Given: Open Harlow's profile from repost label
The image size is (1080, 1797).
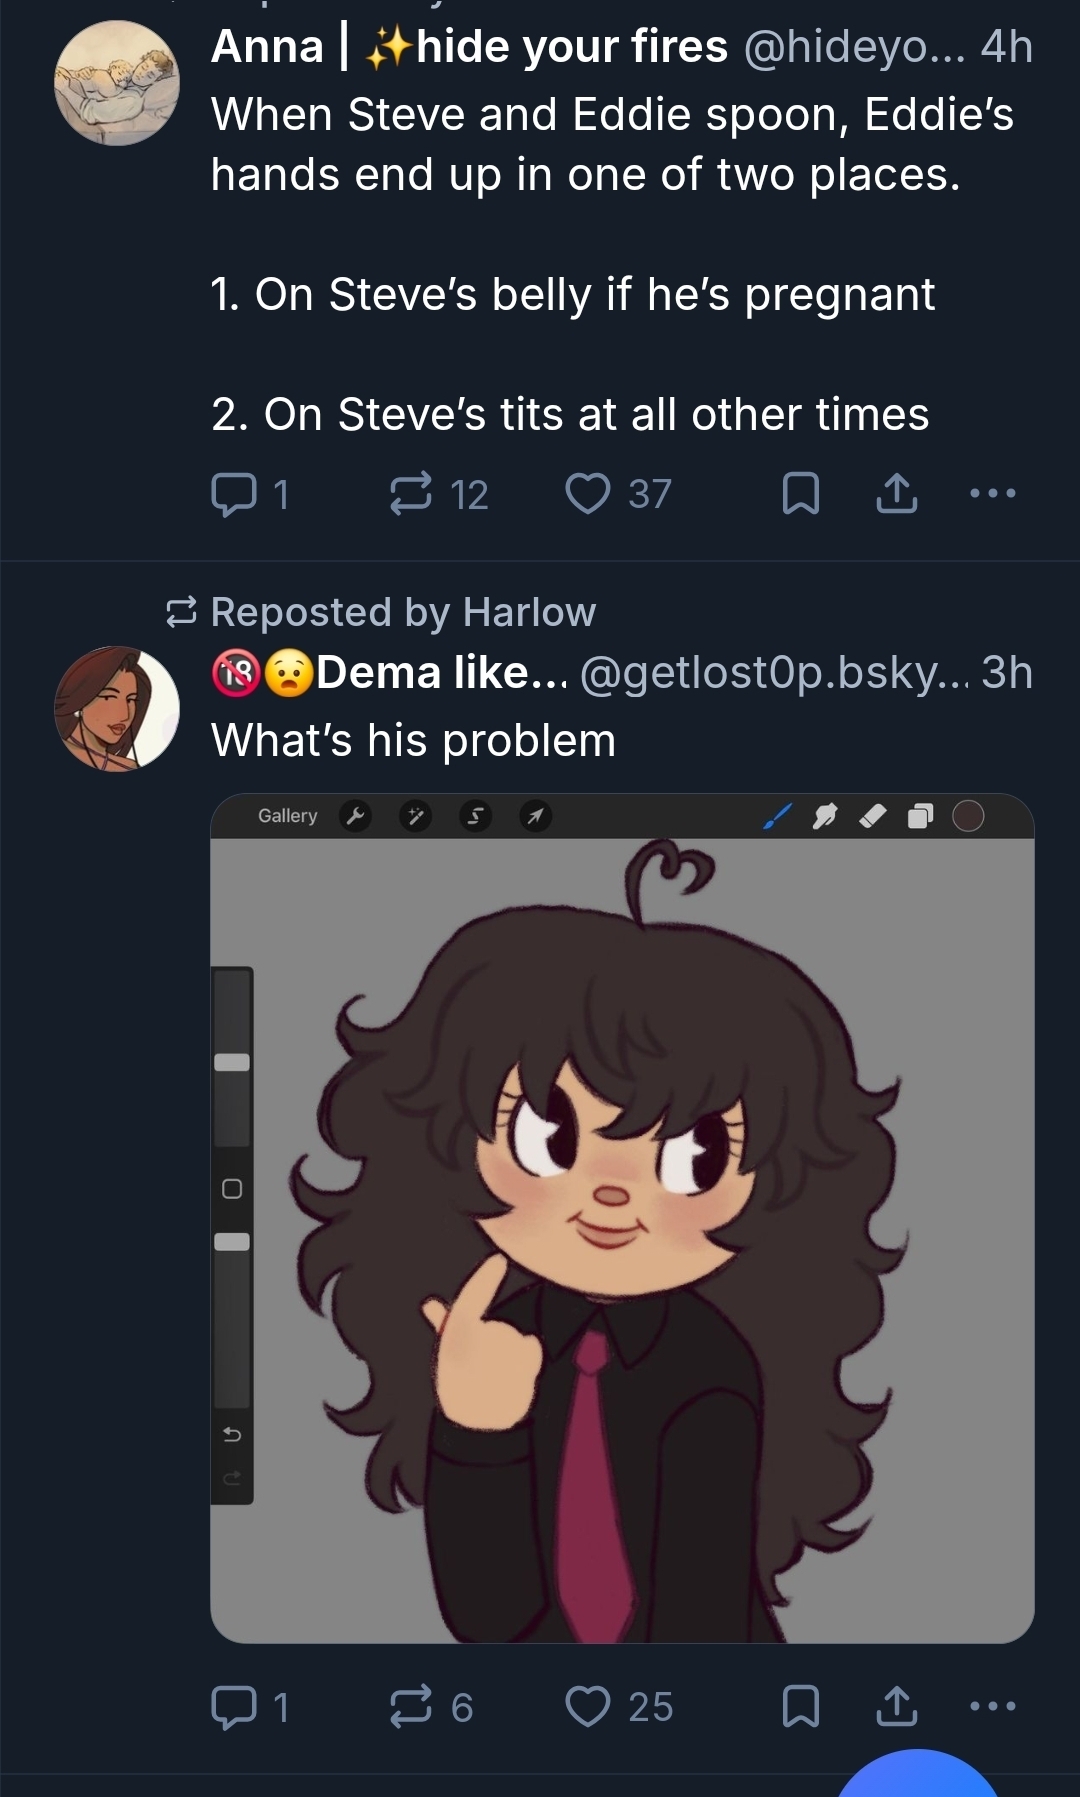Looking at the screenshot, I should [x=528, y=612].
